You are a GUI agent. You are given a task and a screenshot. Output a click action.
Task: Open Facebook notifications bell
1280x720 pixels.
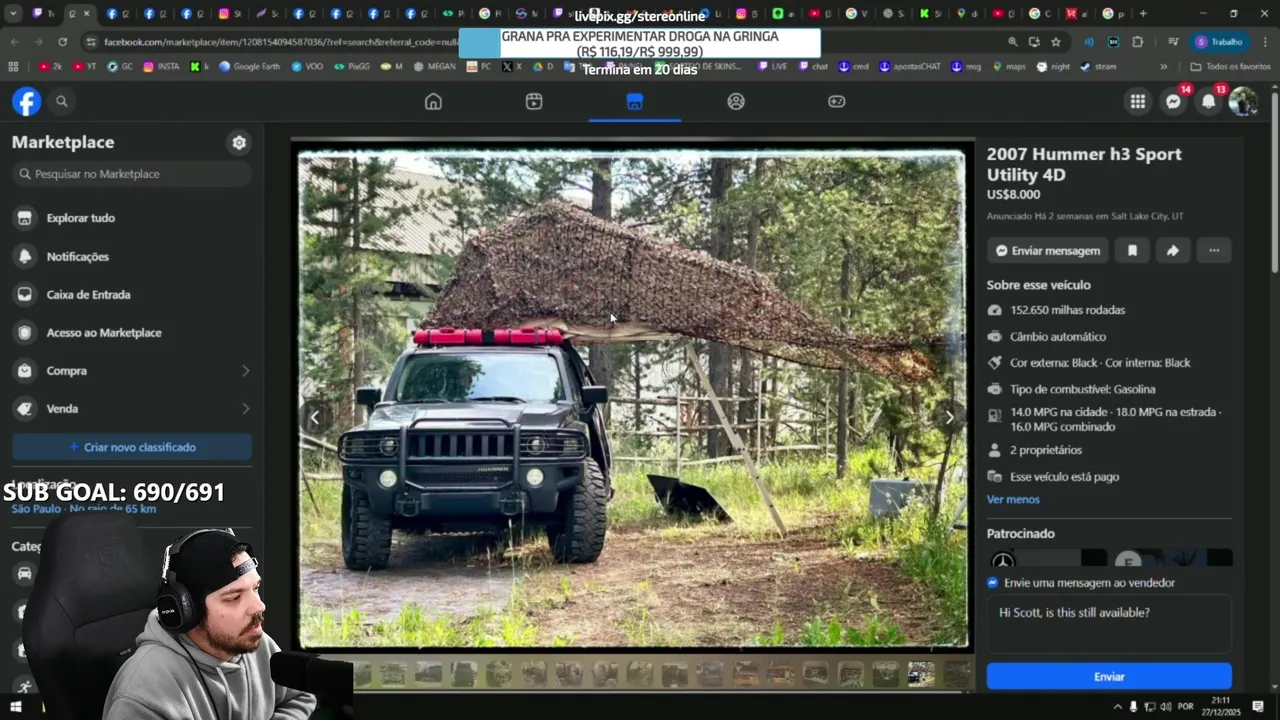(1209, 101)
